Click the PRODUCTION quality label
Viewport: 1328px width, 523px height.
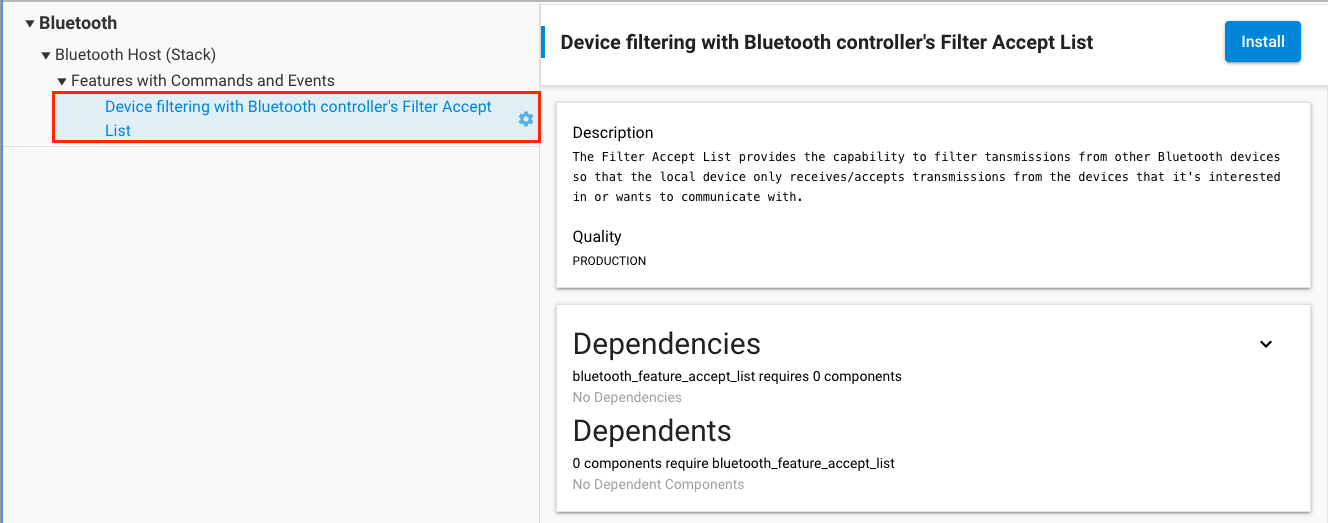pos(609,261)
